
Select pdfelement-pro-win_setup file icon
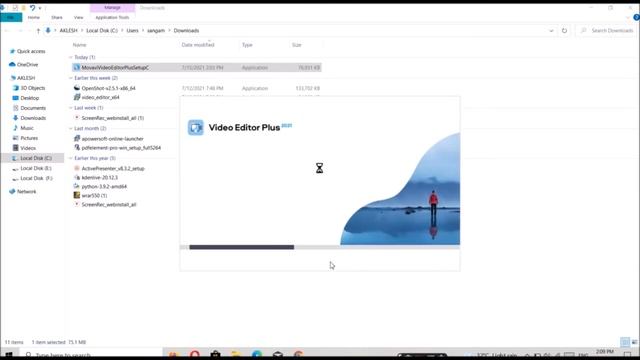pyautogui.click(x=77, y=147)
